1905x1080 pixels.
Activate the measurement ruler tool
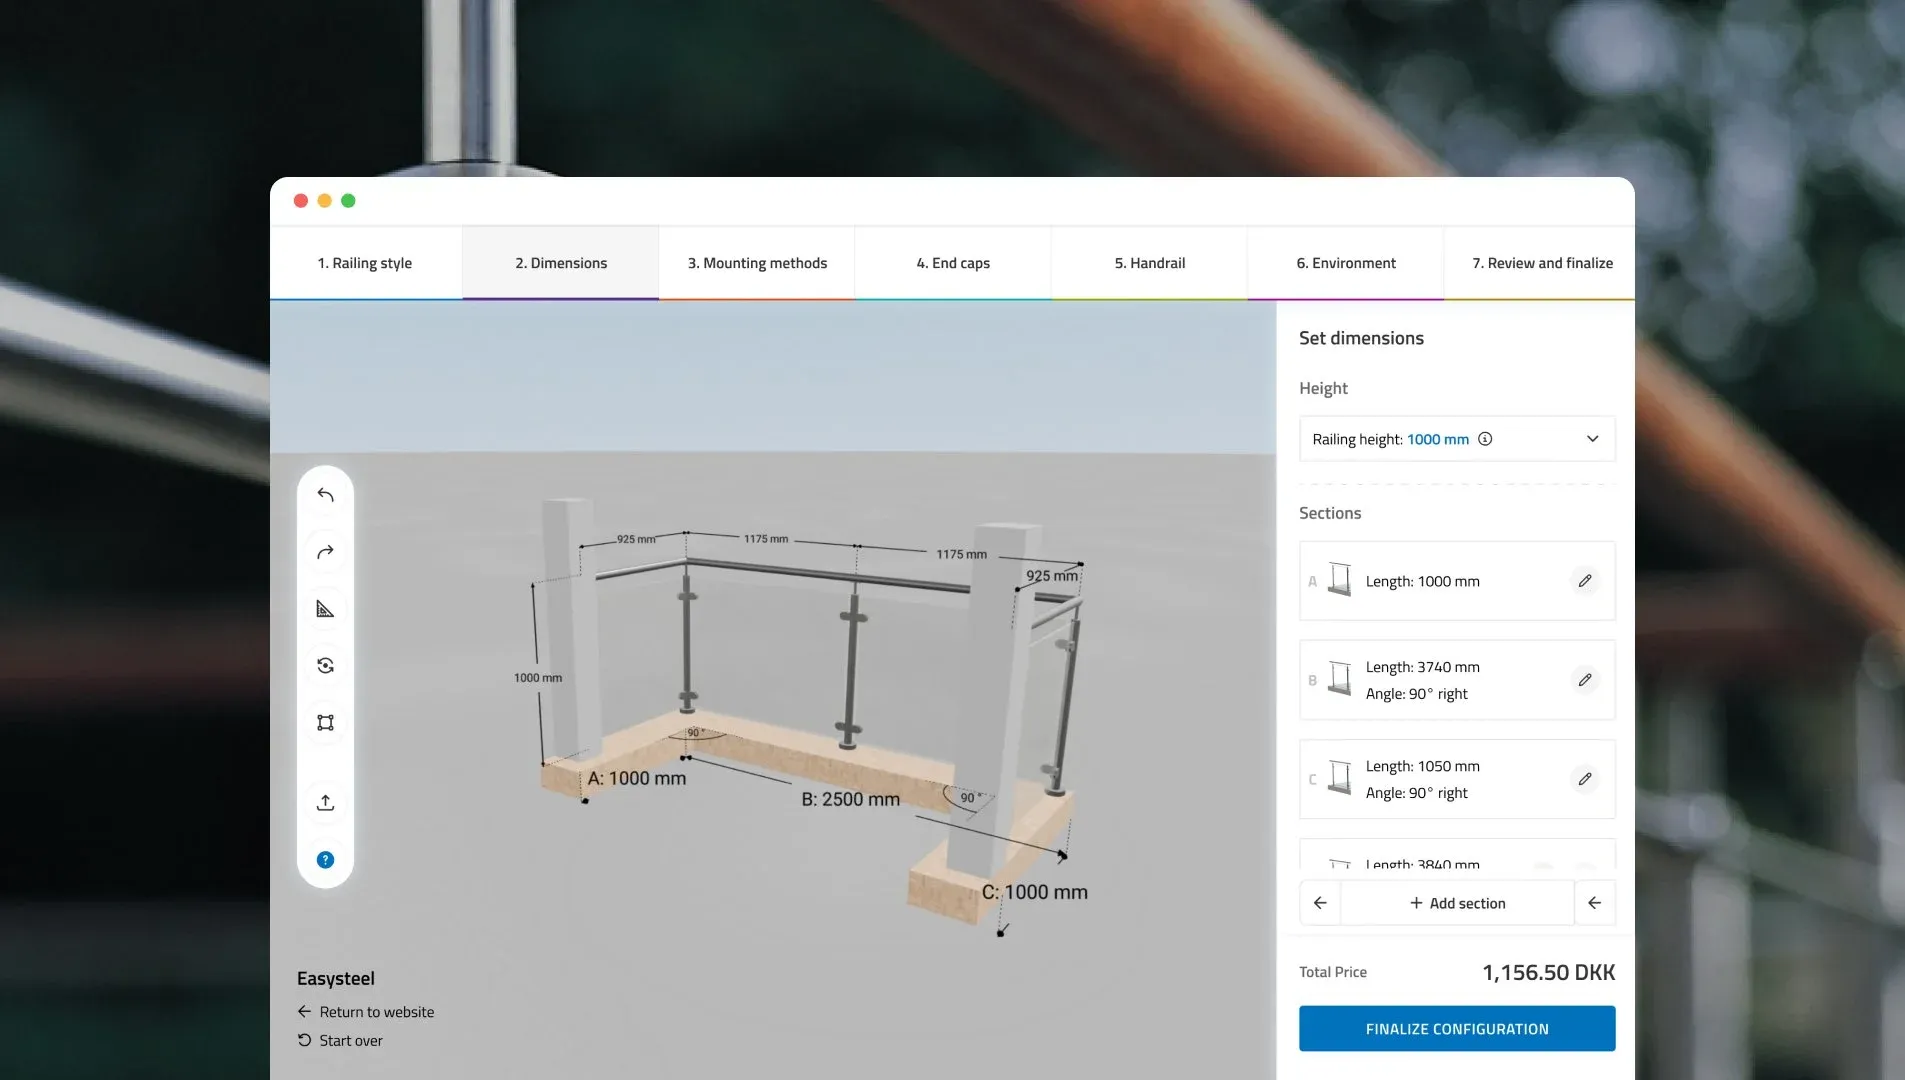325,608
